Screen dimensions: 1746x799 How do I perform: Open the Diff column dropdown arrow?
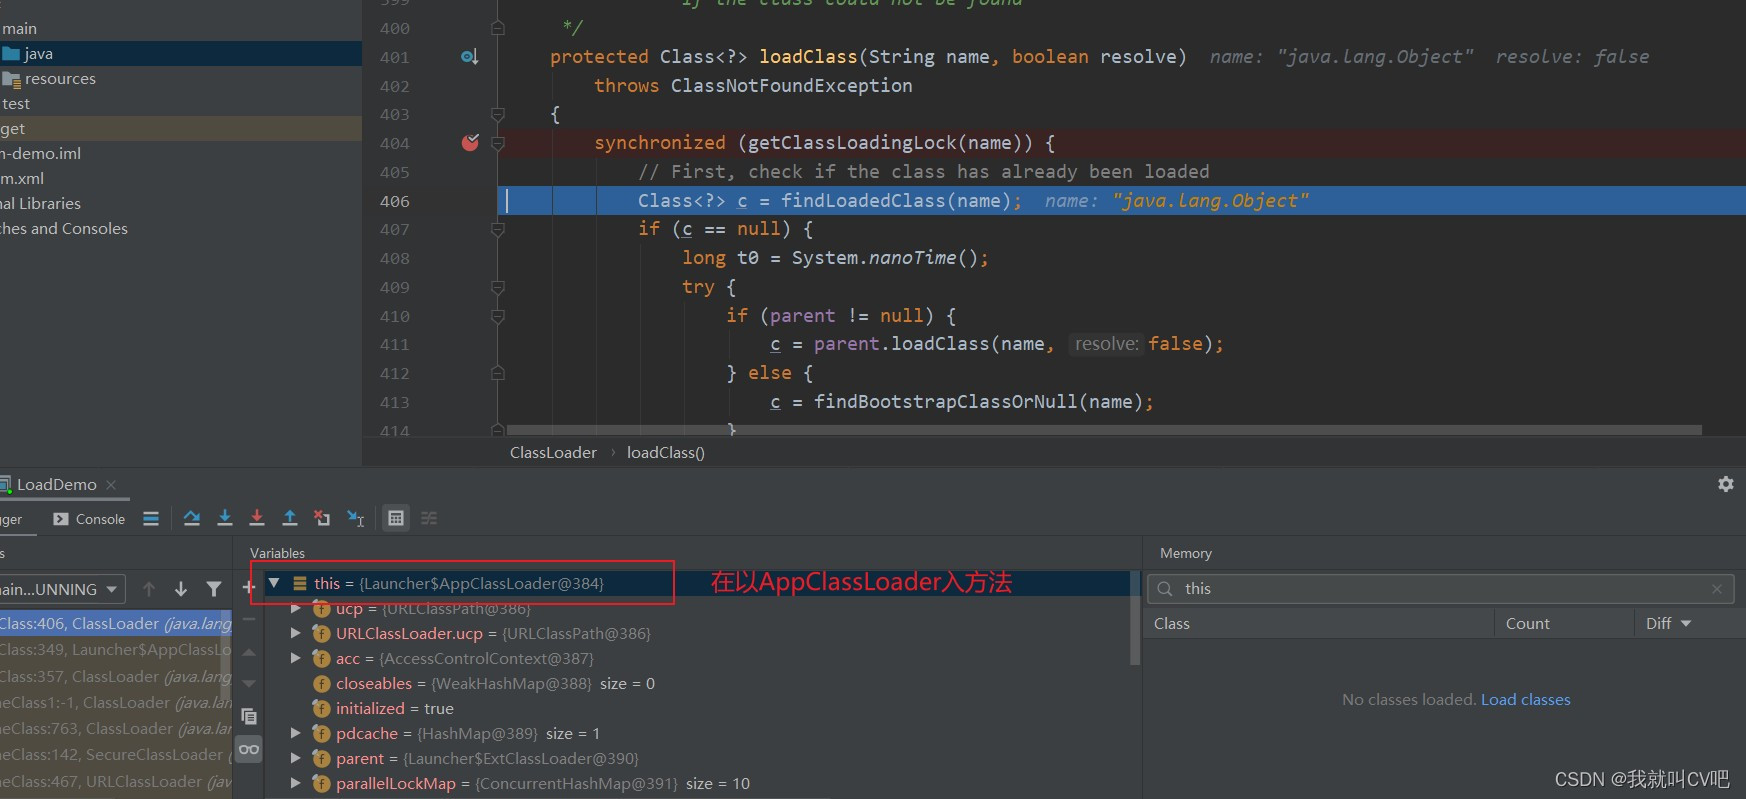1686,623
